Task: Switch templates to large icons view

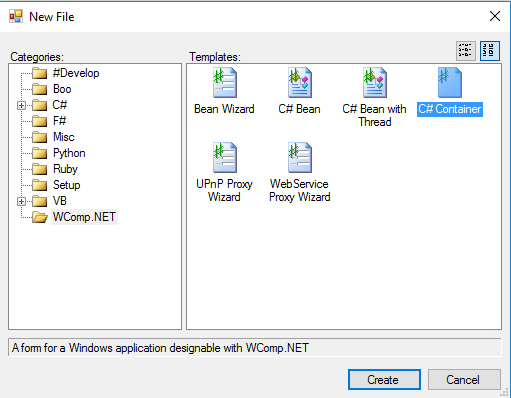Action: pos(490,51)
